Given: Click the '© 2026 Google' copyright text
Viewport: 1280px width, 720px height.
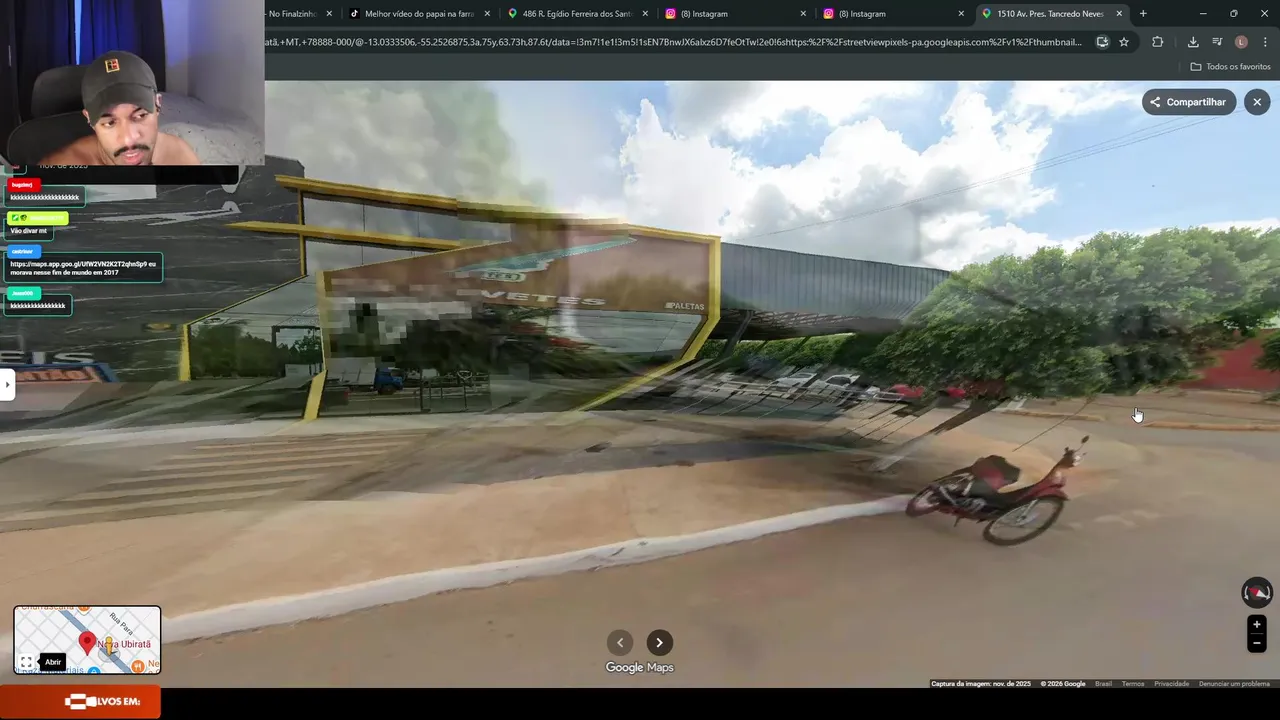Looking at the screenshot, I should 1063,684.
